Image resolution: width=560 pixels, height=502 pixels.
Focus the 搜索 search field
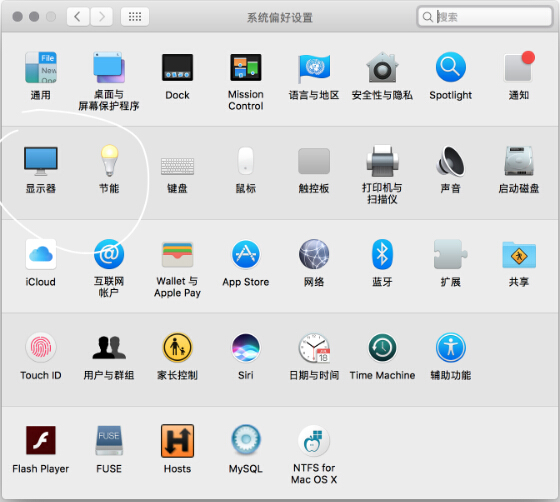(484, 16)
